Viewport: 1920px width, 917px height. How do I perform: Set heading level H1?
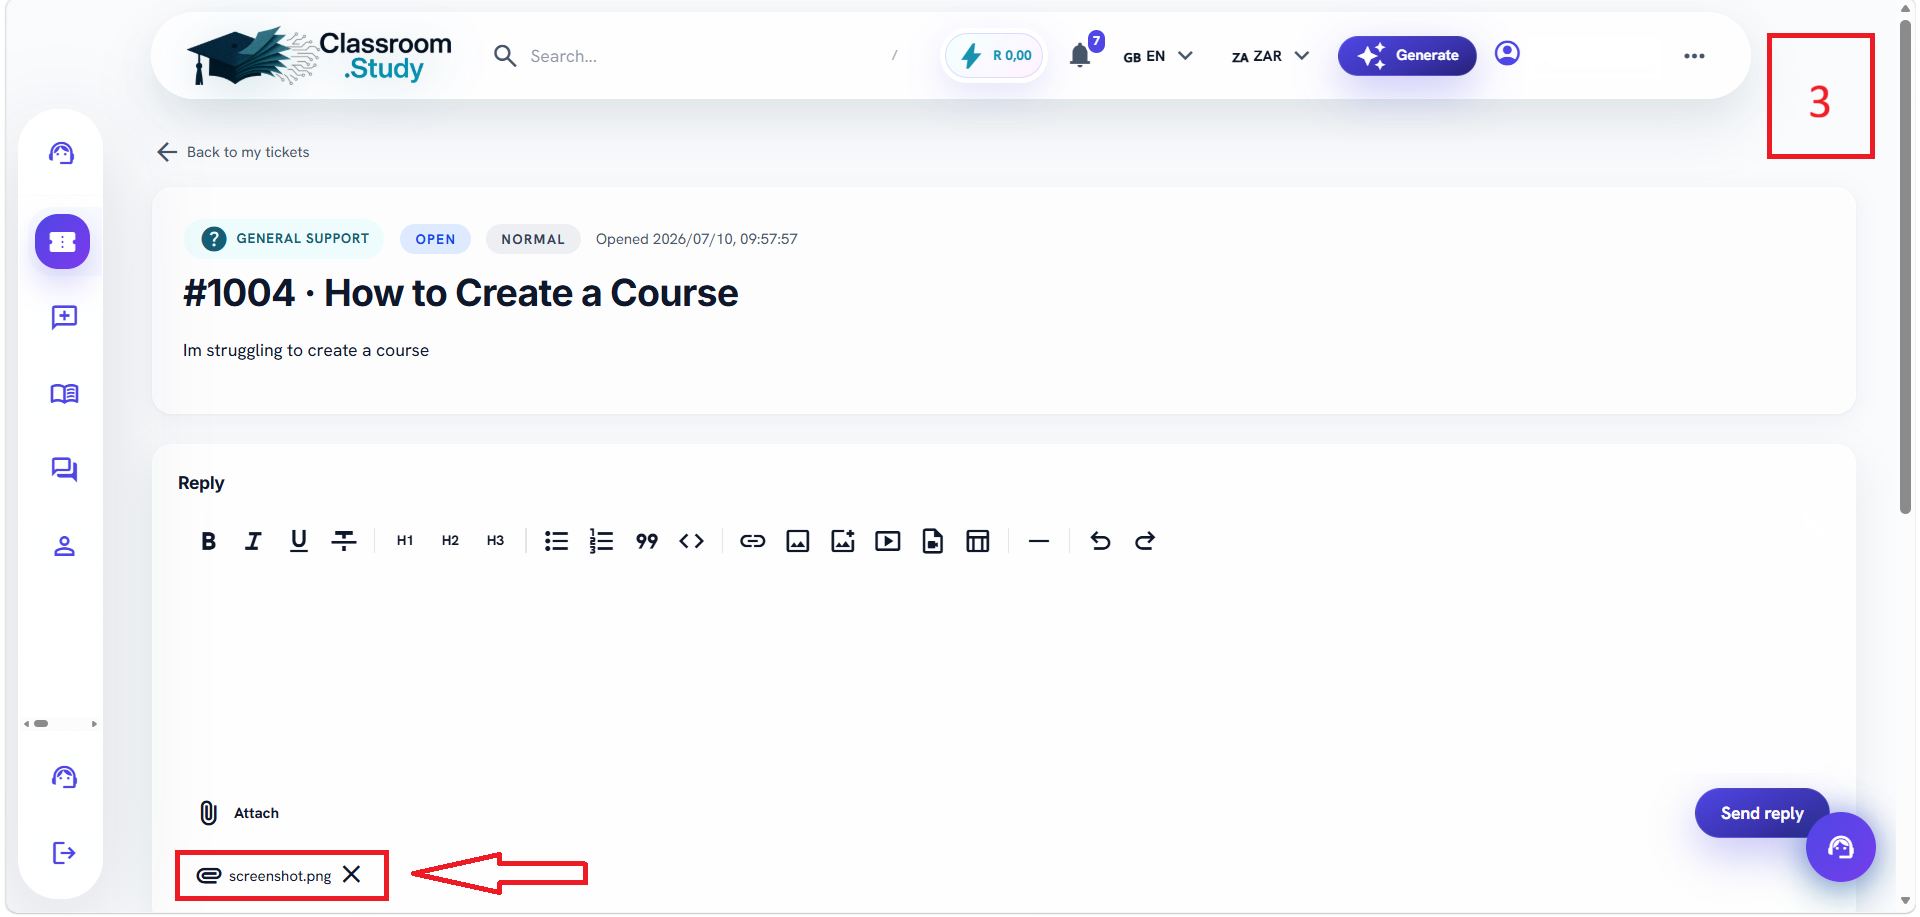click(405, 541)
